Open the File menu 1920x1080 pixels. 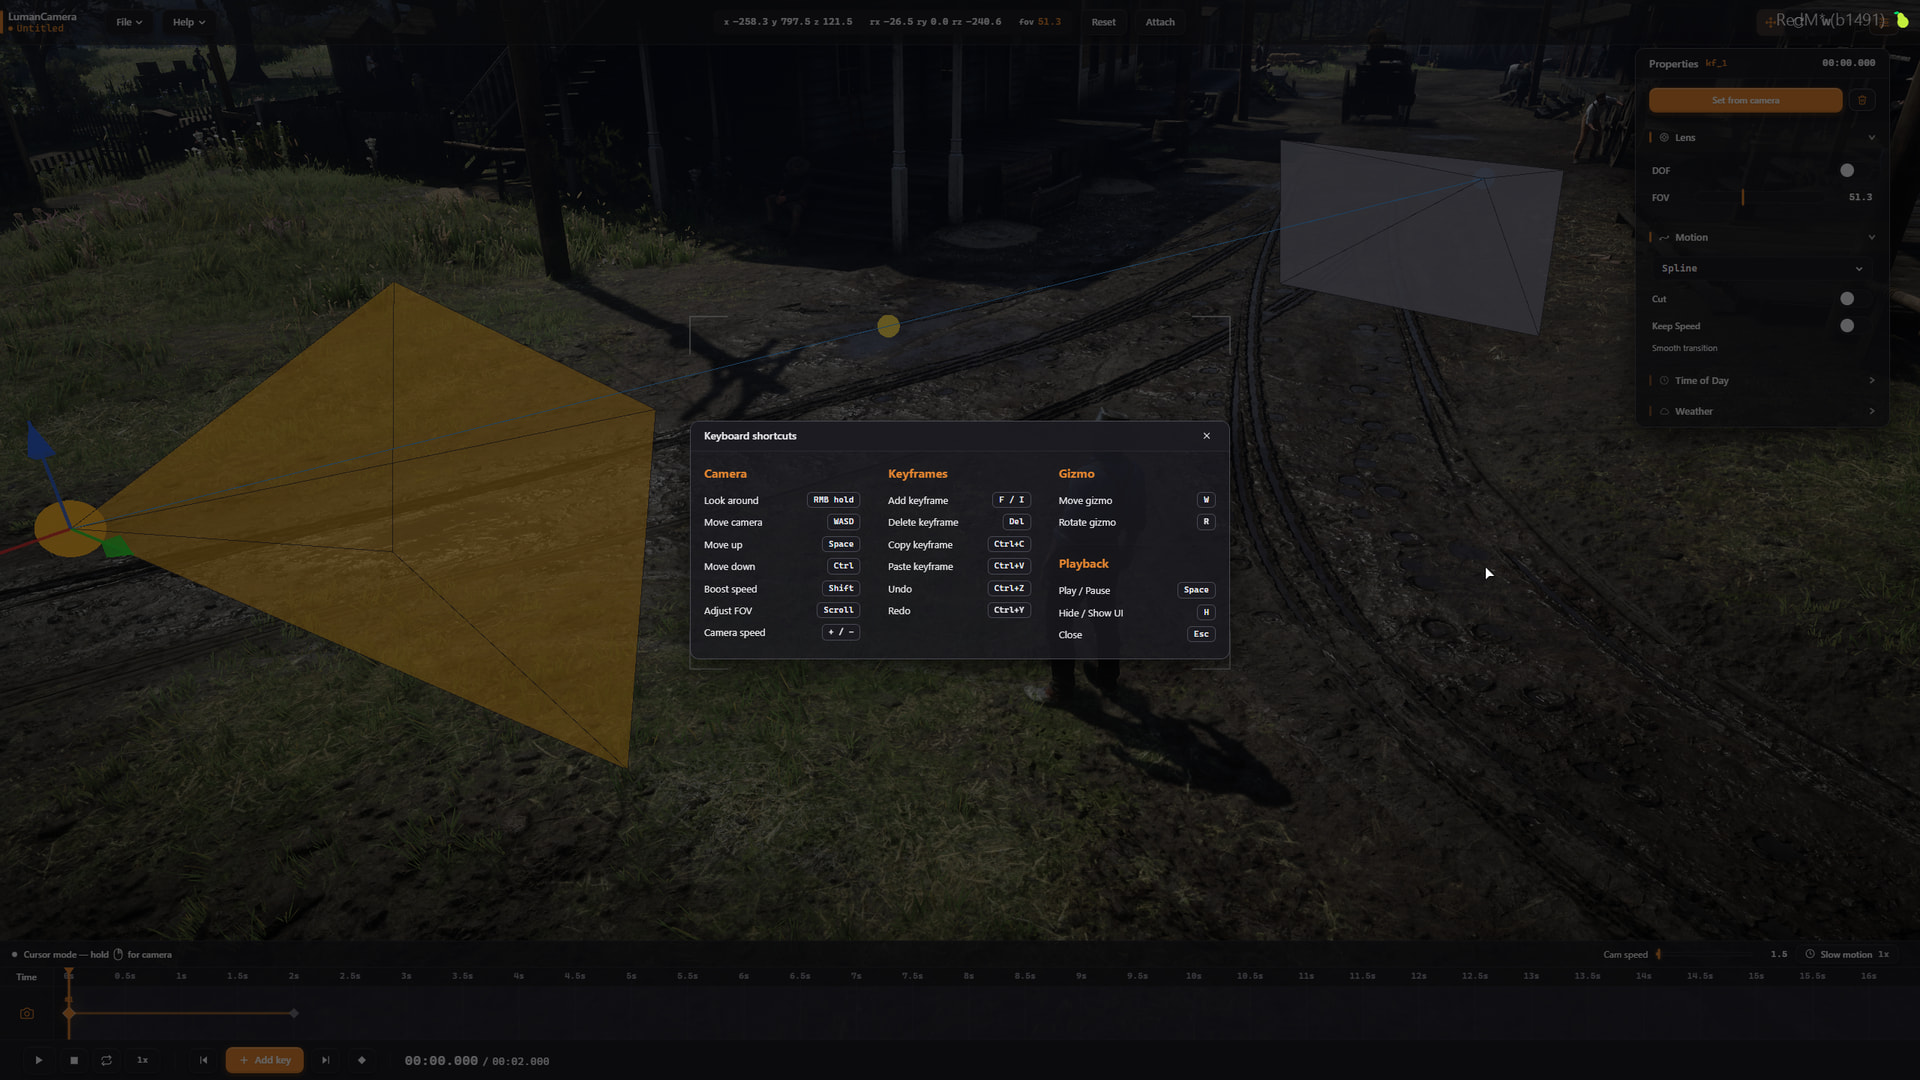(x=129, y=22)
